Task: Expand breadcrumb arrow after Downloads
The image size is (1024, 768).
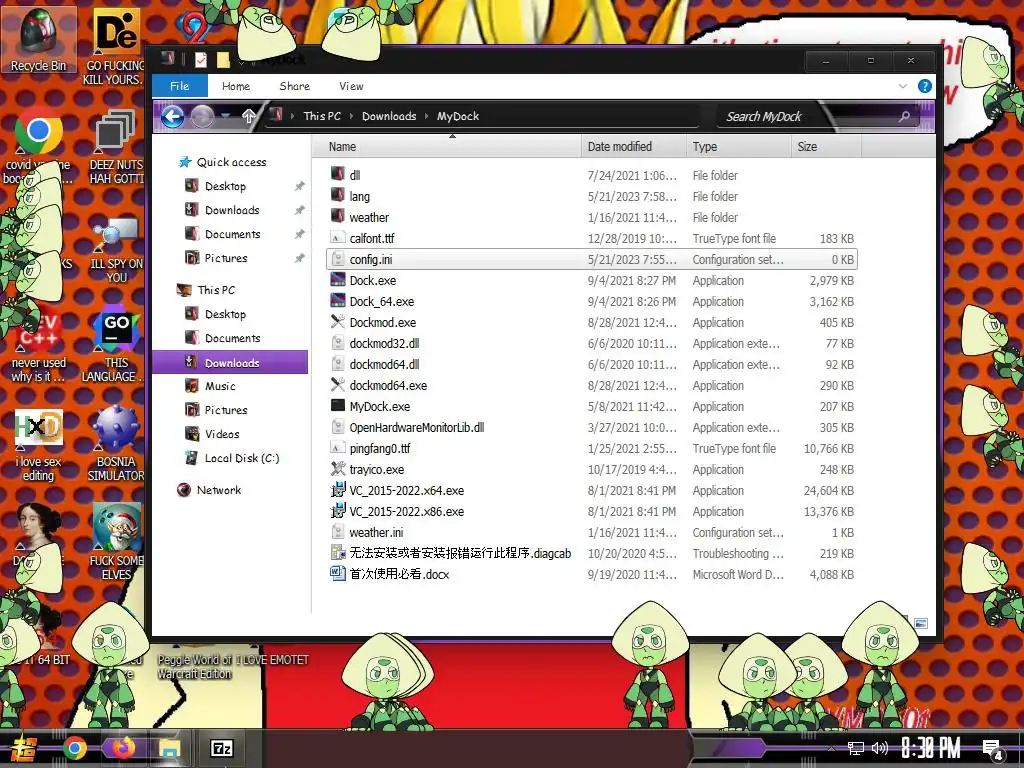Action: pyautogui.click(x=426, y=116)
